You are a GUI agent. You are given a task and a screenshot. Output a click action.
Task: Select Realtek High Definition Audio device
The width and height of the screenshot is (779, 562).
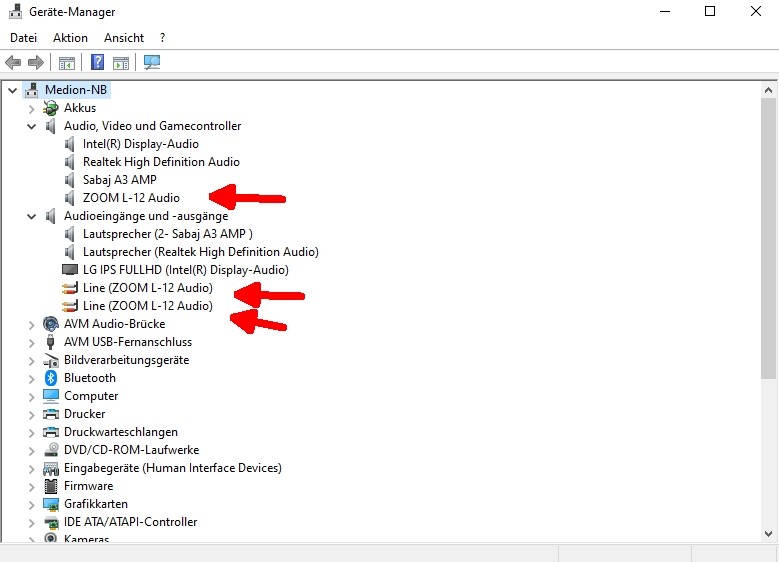pos(161,162)
